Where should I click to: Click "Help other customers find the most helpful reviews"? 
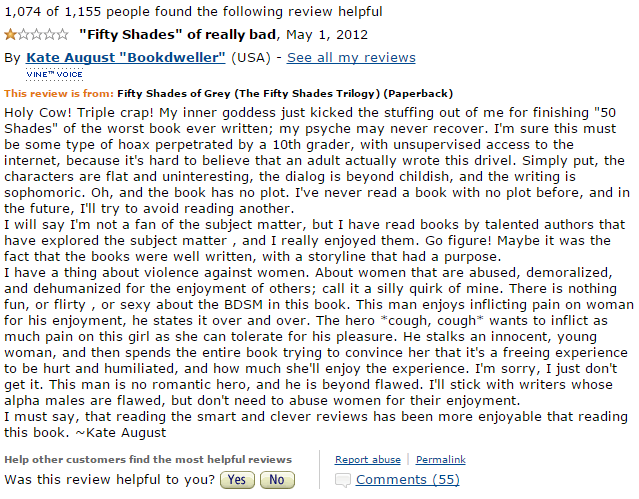tap(148, 460)
